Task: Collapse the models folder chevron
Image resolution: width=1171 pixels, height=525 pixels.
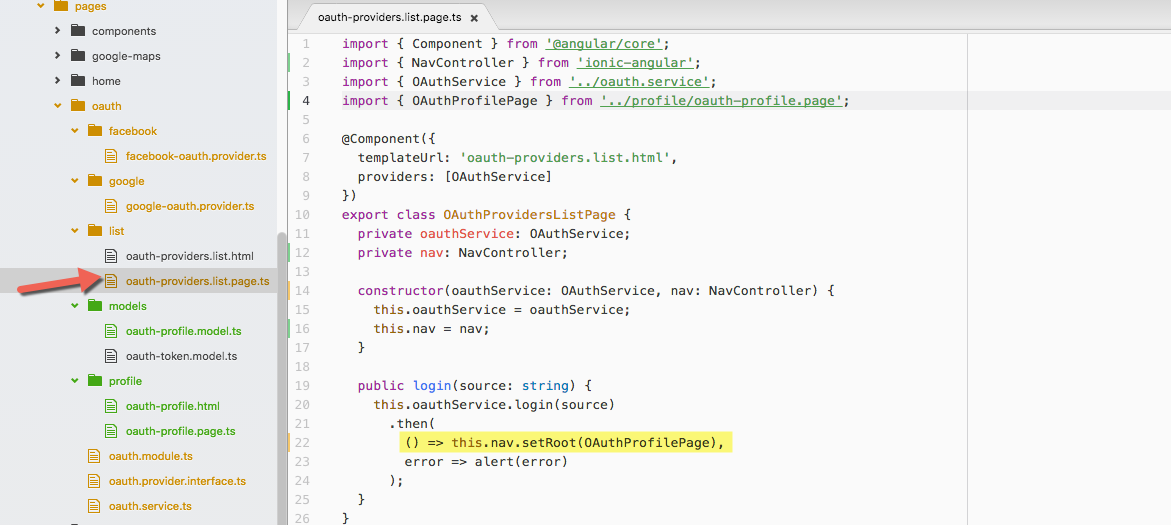Action: coord(75,306)
